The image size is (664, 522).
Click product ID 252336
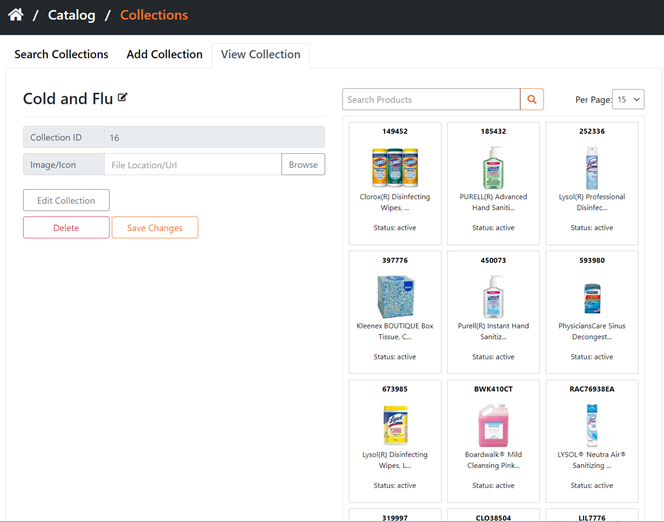(592, 131)
